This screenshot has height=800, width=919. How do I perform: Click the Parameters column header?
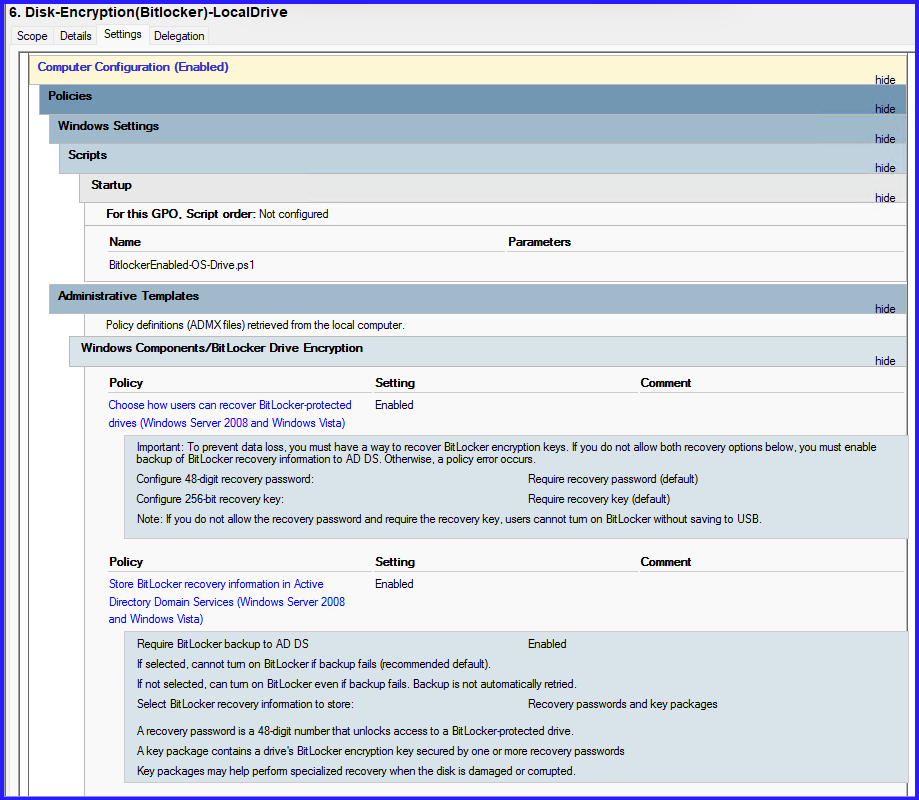(x=539, y=242)
